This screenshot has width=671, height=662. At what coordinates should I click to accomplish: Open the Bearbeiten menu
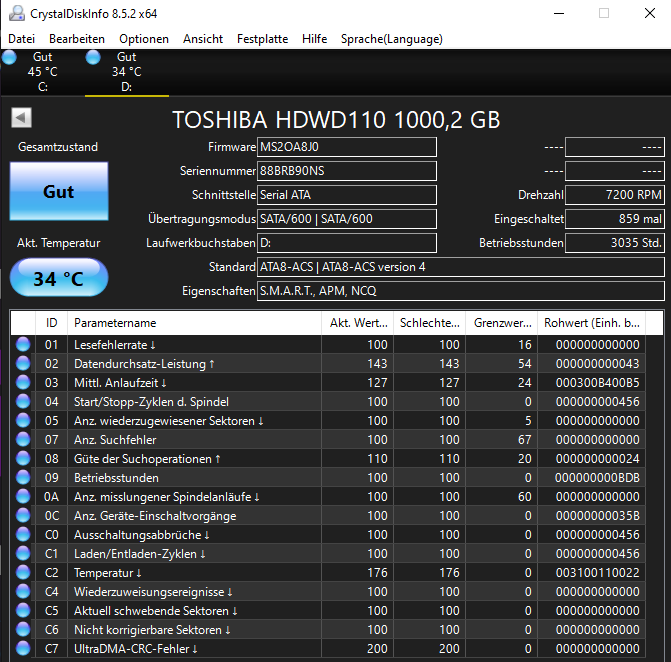point(77,39)
